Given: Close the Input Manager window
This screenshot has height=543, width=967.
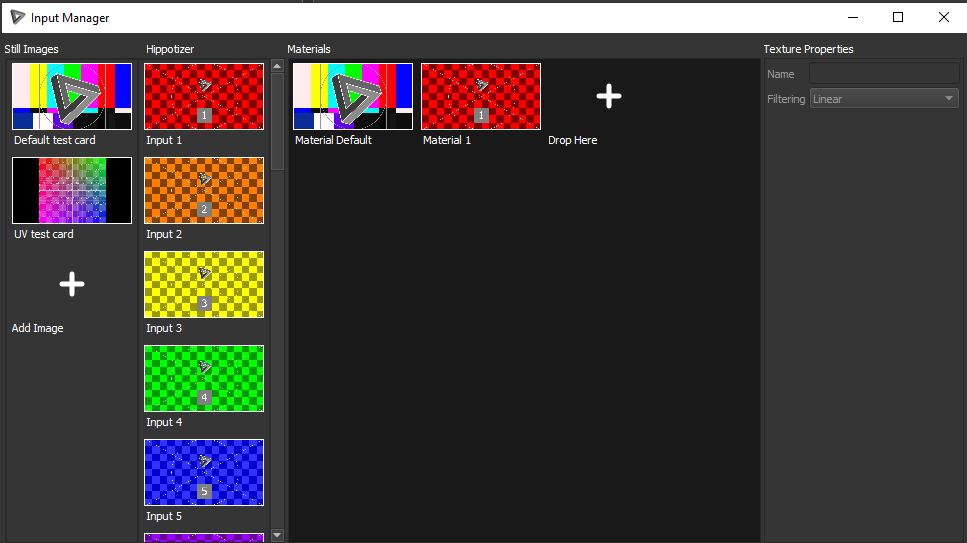Looking at the screenshot, I should pos(944,17).
